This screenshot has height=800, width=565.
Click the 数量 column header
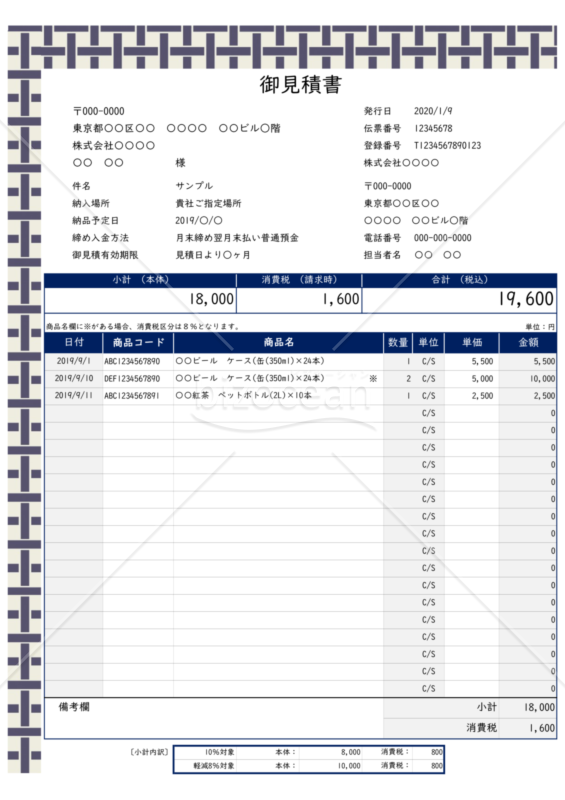point(398,342)
